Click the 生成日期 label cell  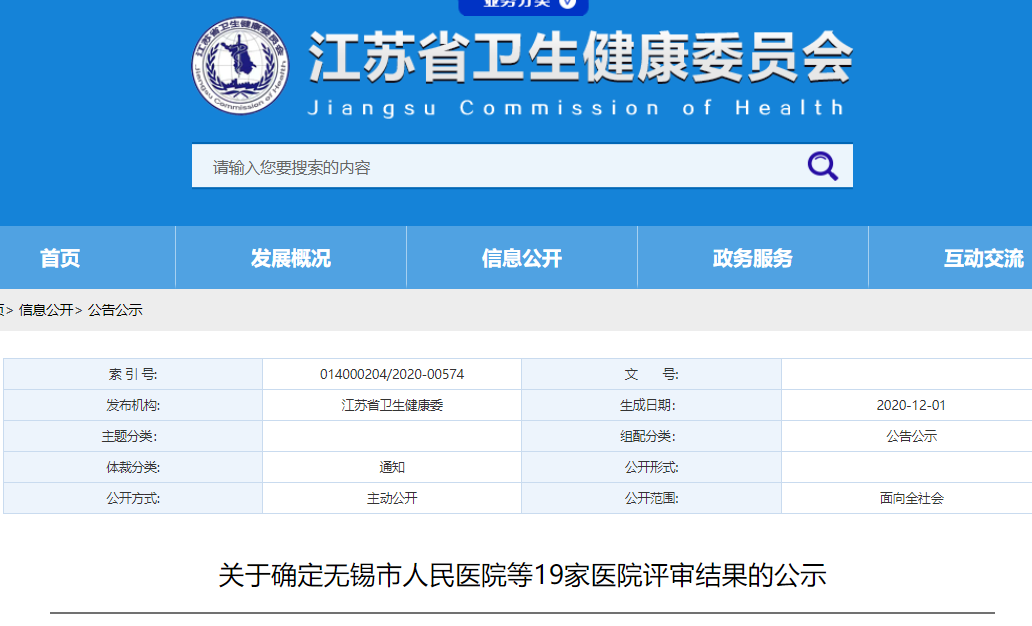coord(651,405)
